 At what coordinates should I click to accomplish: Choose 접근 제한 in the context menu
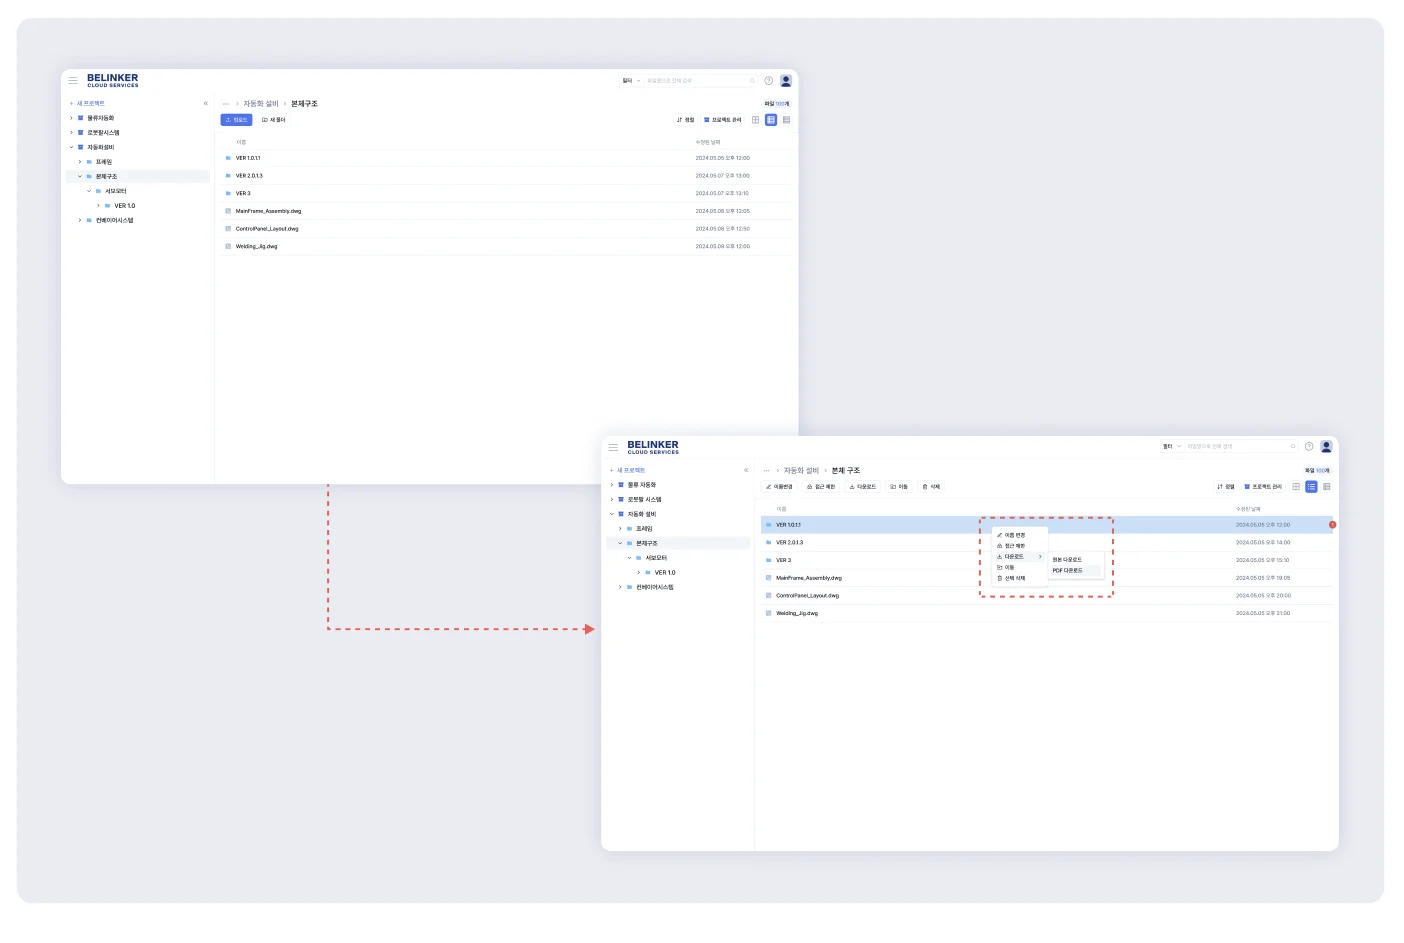click(1020, 546)
